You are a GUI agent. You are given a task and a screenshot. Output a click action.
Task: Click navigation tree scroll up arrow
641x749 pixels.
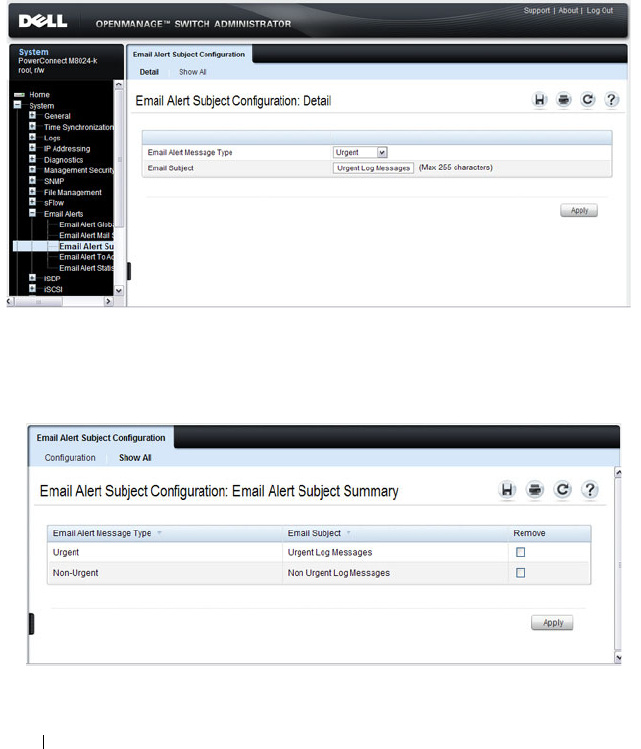tap(119, 85)
